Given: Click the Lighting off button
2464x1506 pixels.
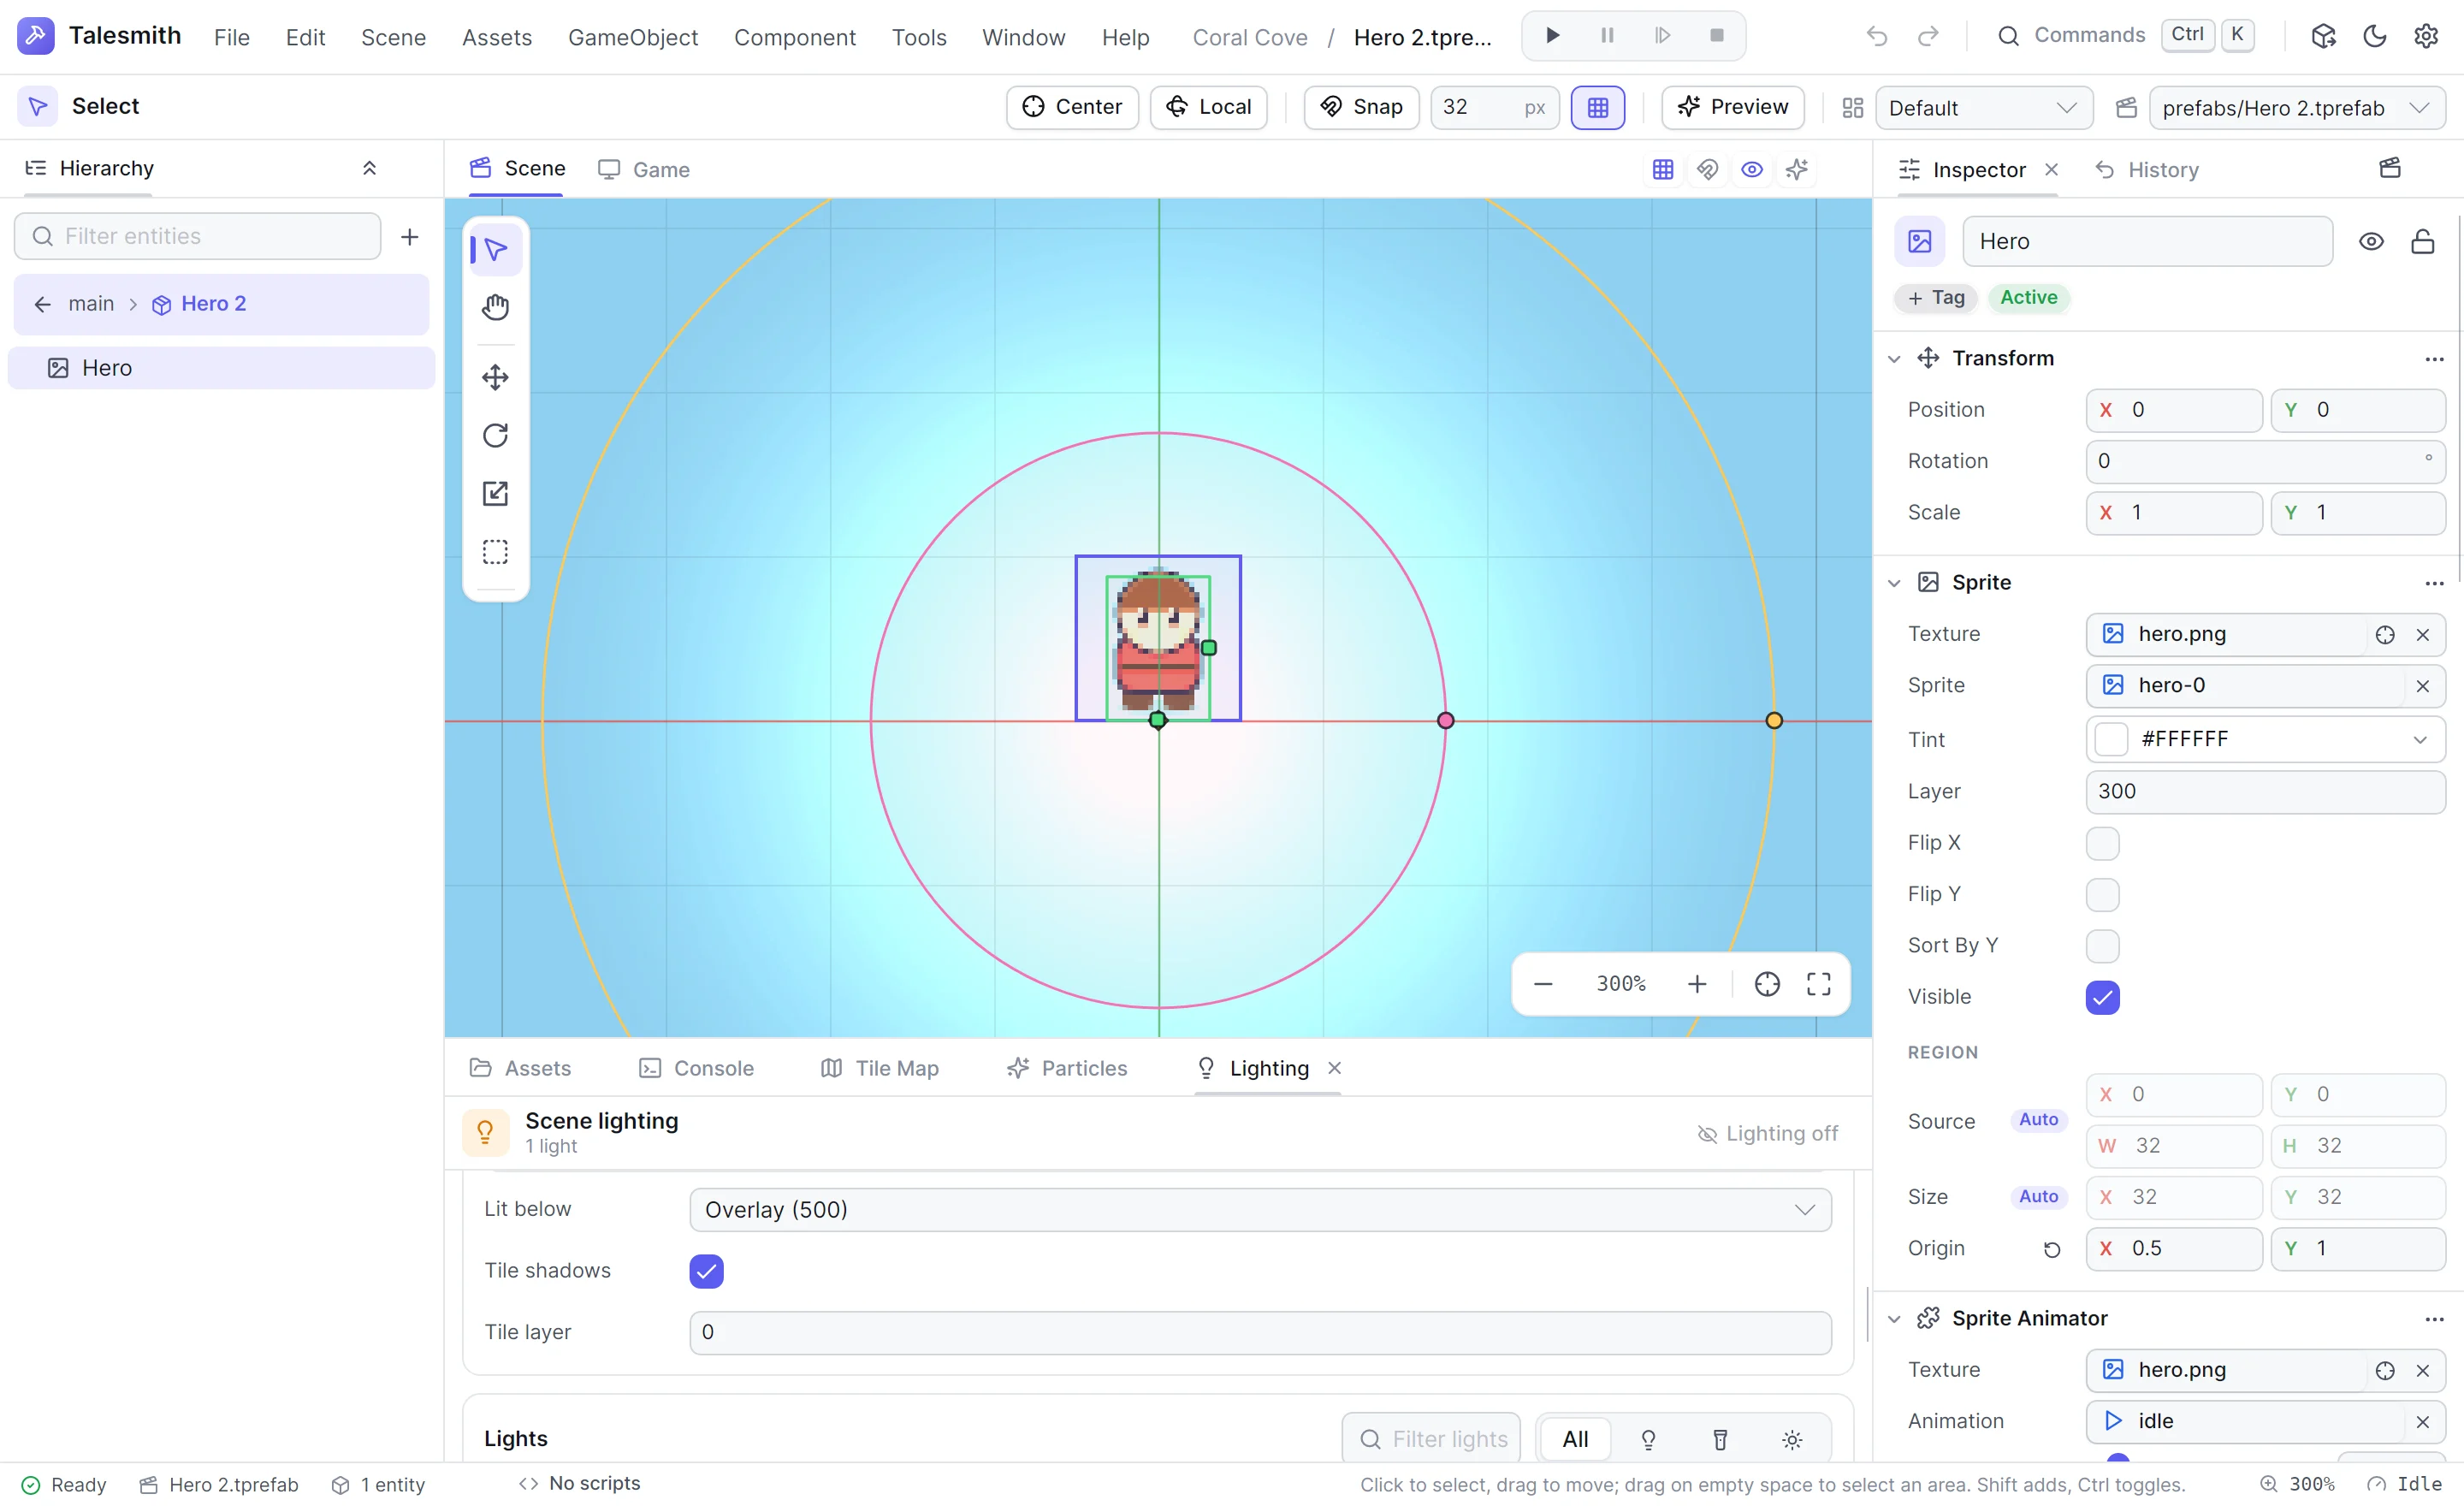Looking at the screenshot, I should coord(1767,1133).
